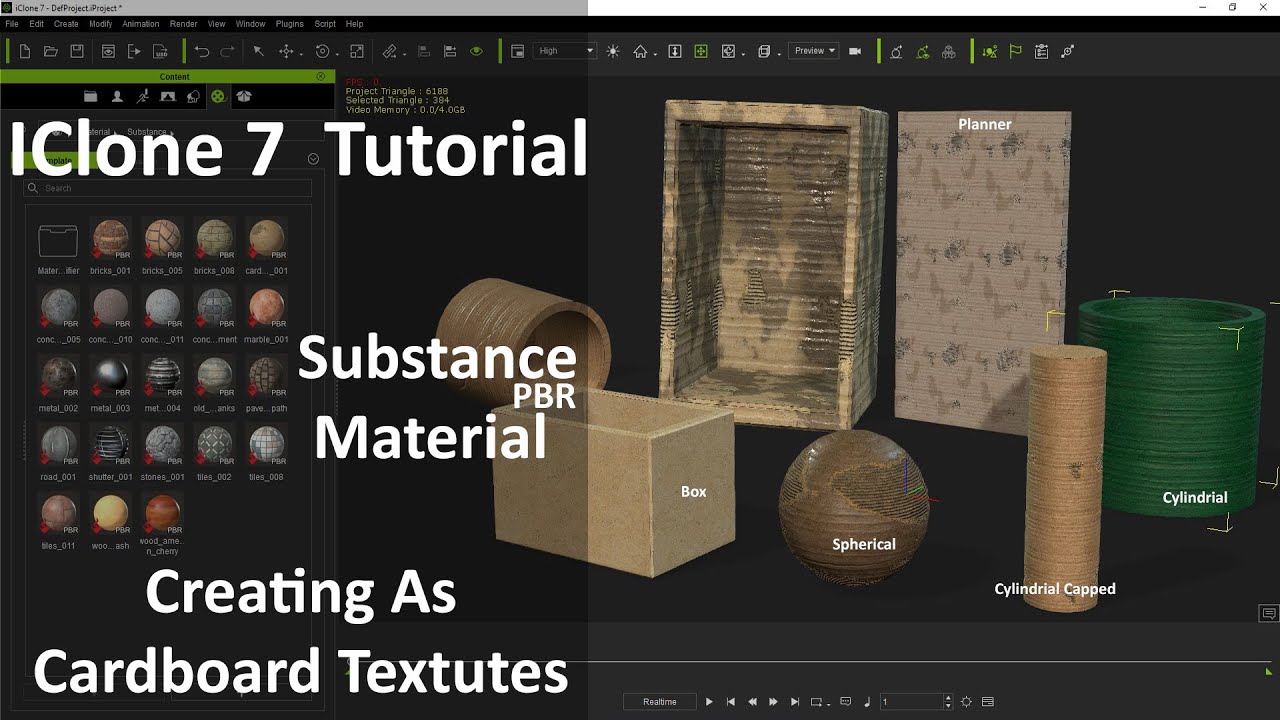
Task: Open the quality dropdown showing High
Action: tap(565, 51)
